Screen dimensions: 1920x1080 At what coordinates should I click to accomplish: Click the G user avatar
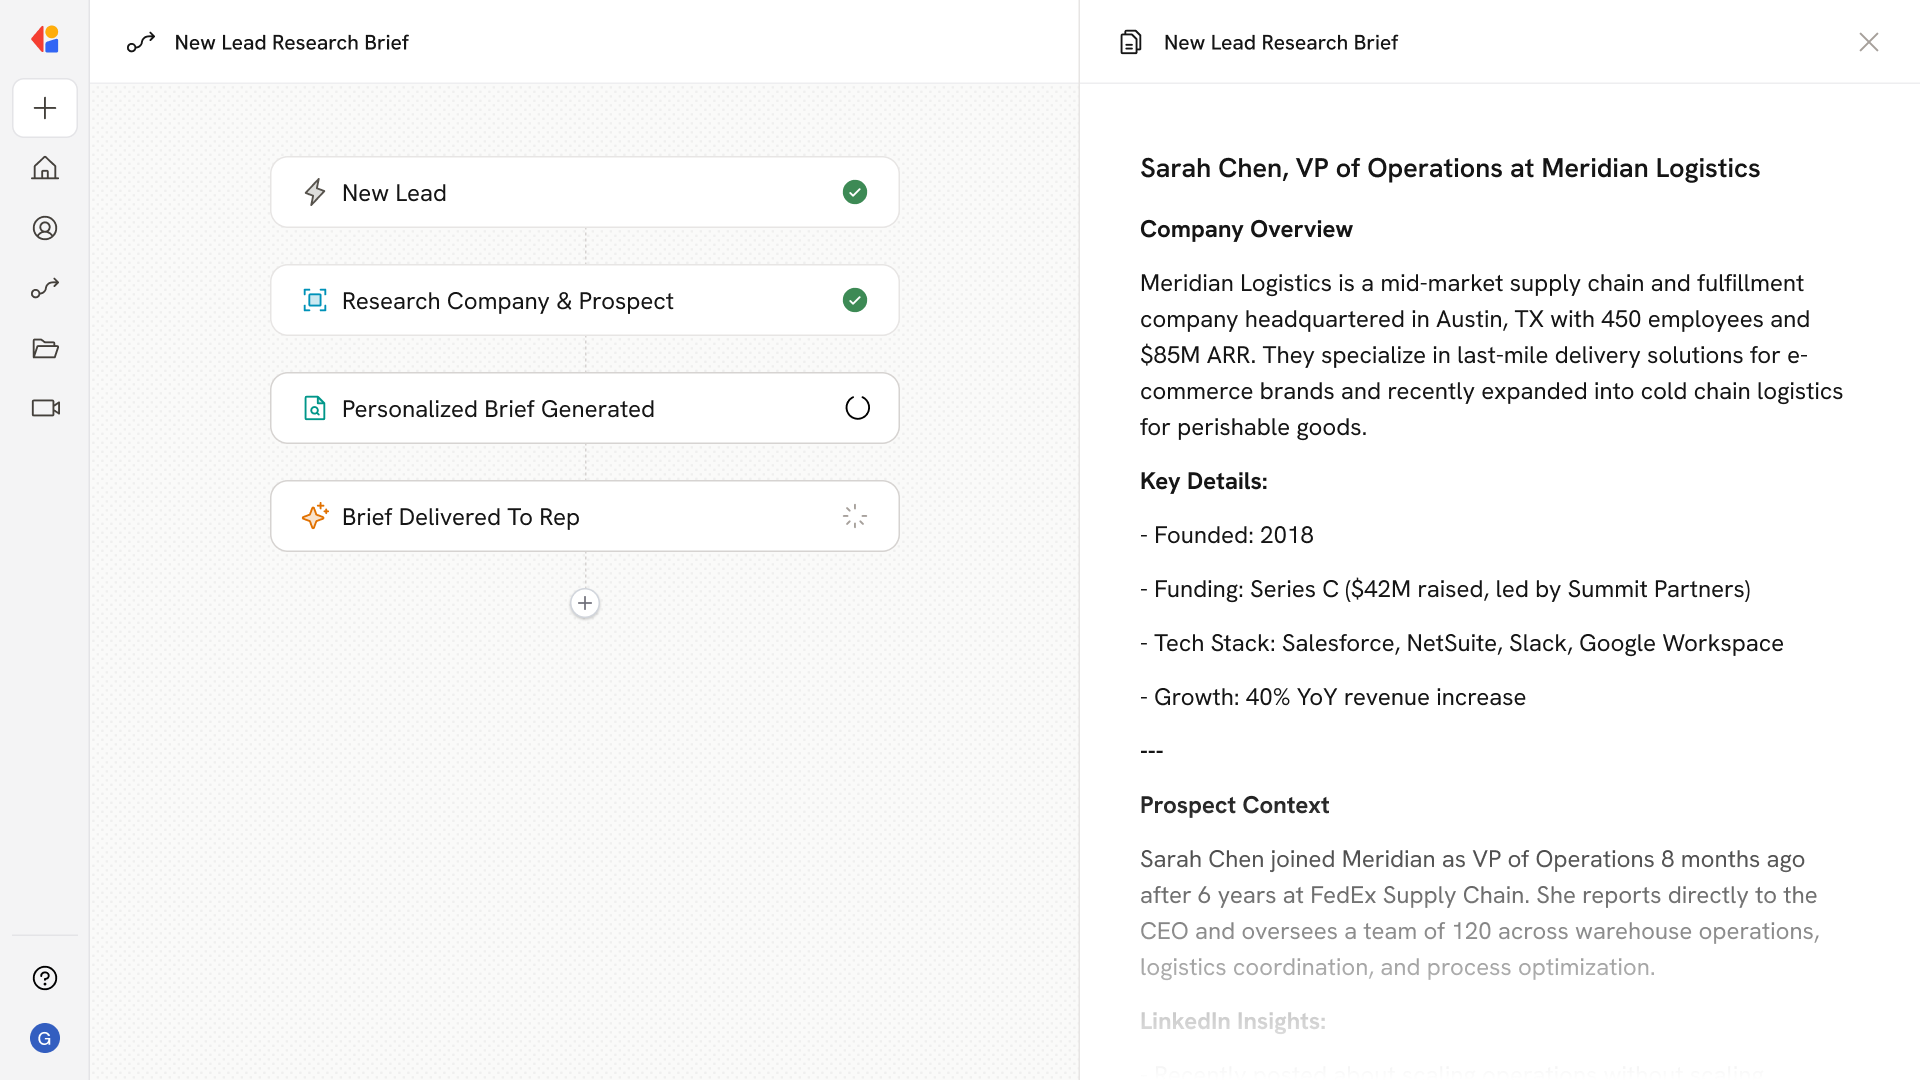pos(45,1038)
